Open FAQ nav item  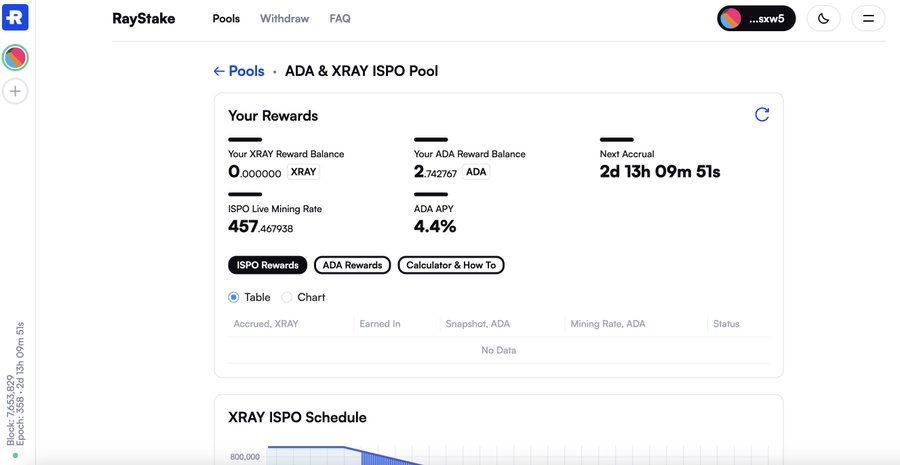pos(340,18)
